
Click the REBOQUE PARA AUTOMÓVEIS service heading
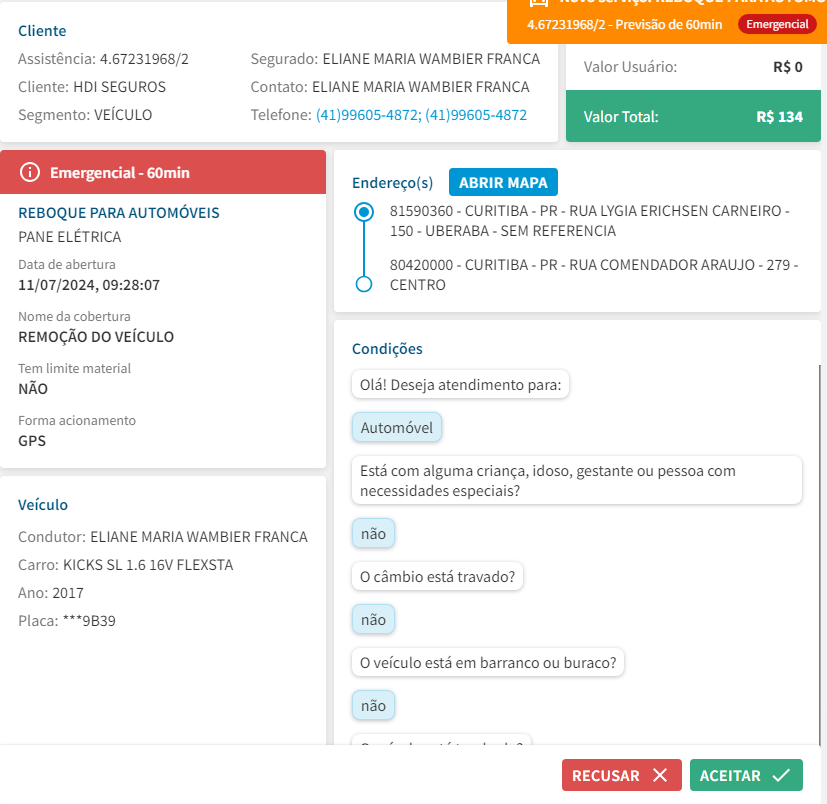(119, 213)
